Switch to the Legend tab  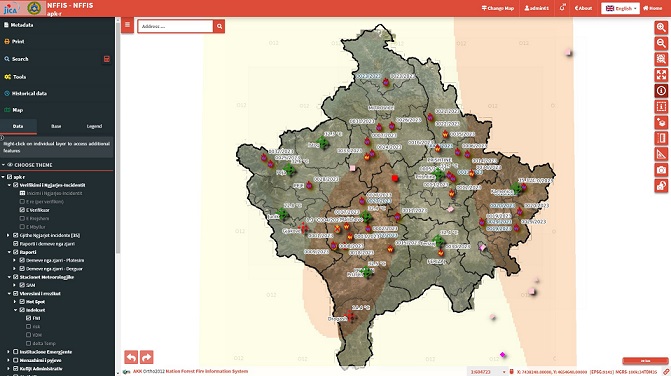click(x=94, y=126)
